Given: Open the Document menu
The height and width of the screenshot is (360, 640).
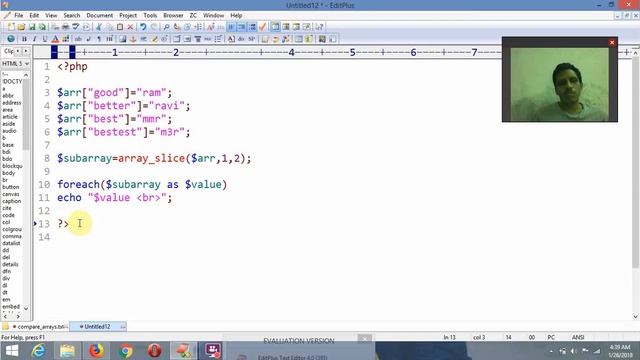Looking at the screenshot, I should coord(100,15).
